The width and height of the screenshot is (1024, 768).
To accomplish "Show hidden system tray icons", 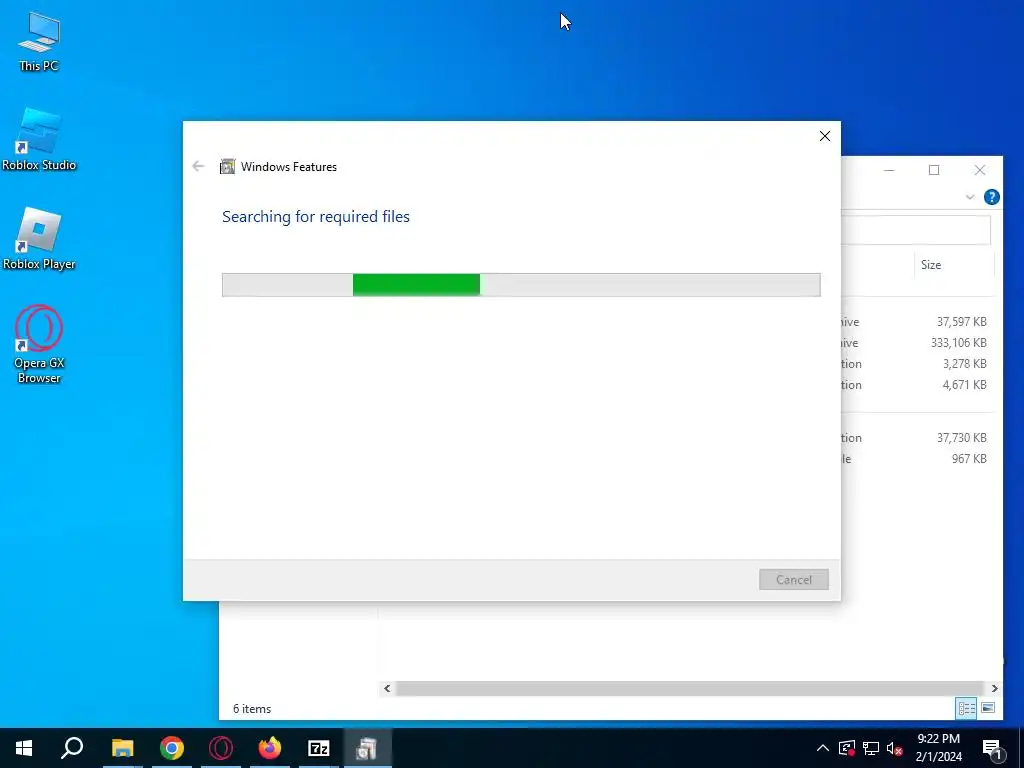I will coord(823,748).
